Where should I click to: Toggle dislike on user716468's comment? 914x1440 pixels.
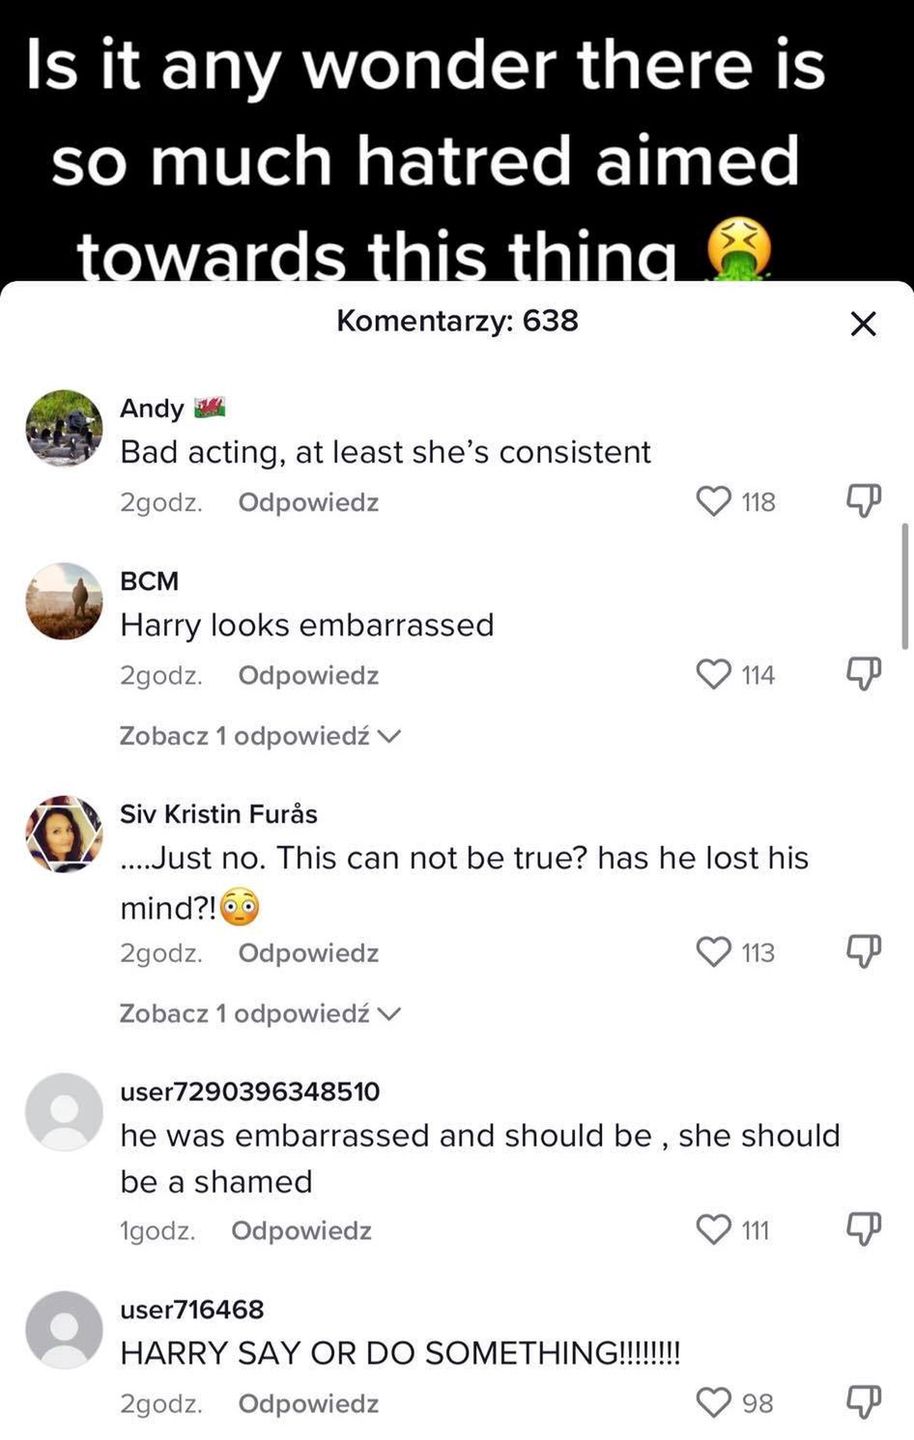(864, 1403)
